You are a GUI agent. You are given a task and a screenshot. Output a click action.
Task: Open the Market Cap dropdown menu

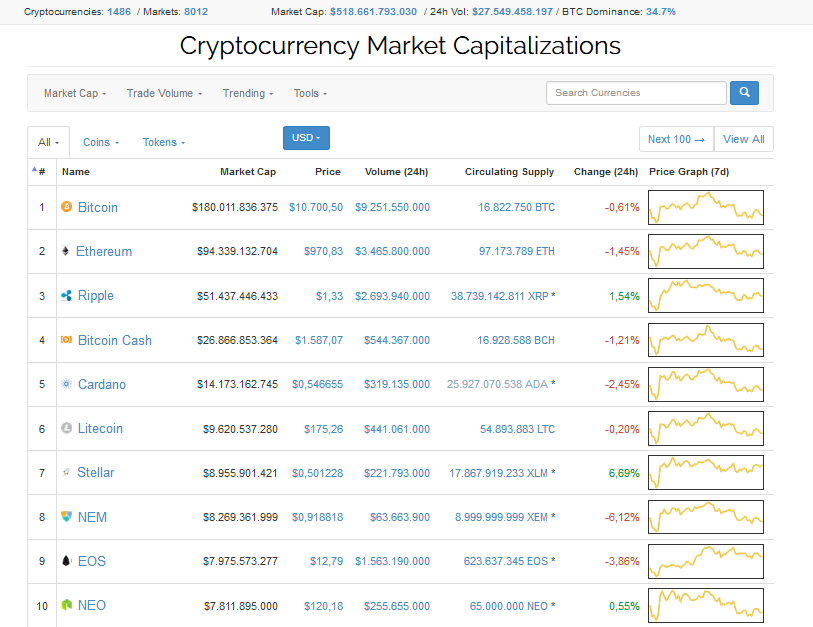click(x=75, y=93)
